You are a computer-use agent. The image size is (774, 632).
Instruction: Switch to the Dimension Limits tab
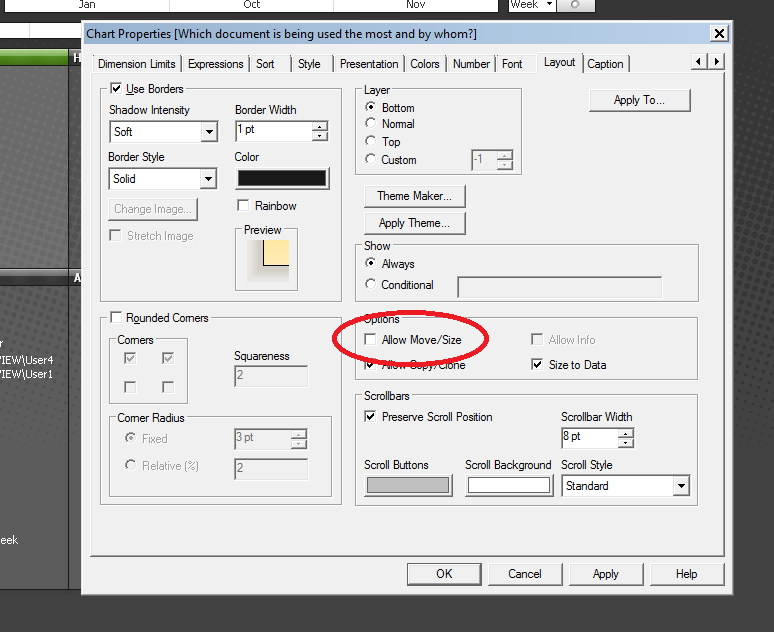tap(137, 64)
